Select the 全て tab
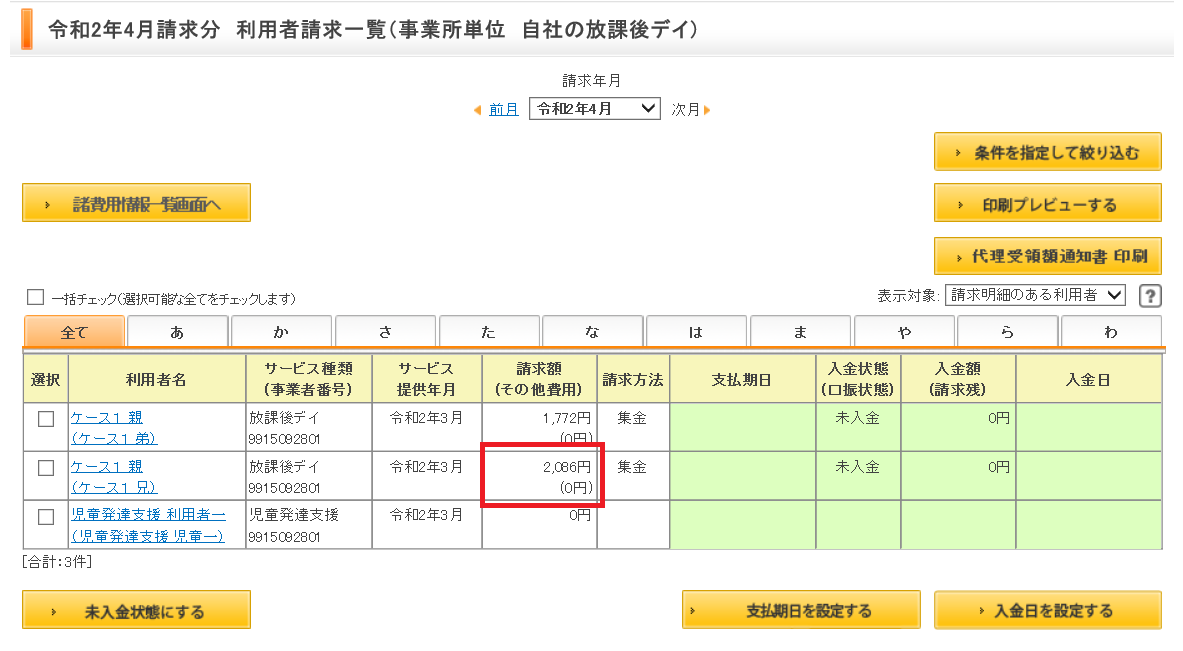The height and width of the screenshot is (651, 1183). (x=74, y=332)
